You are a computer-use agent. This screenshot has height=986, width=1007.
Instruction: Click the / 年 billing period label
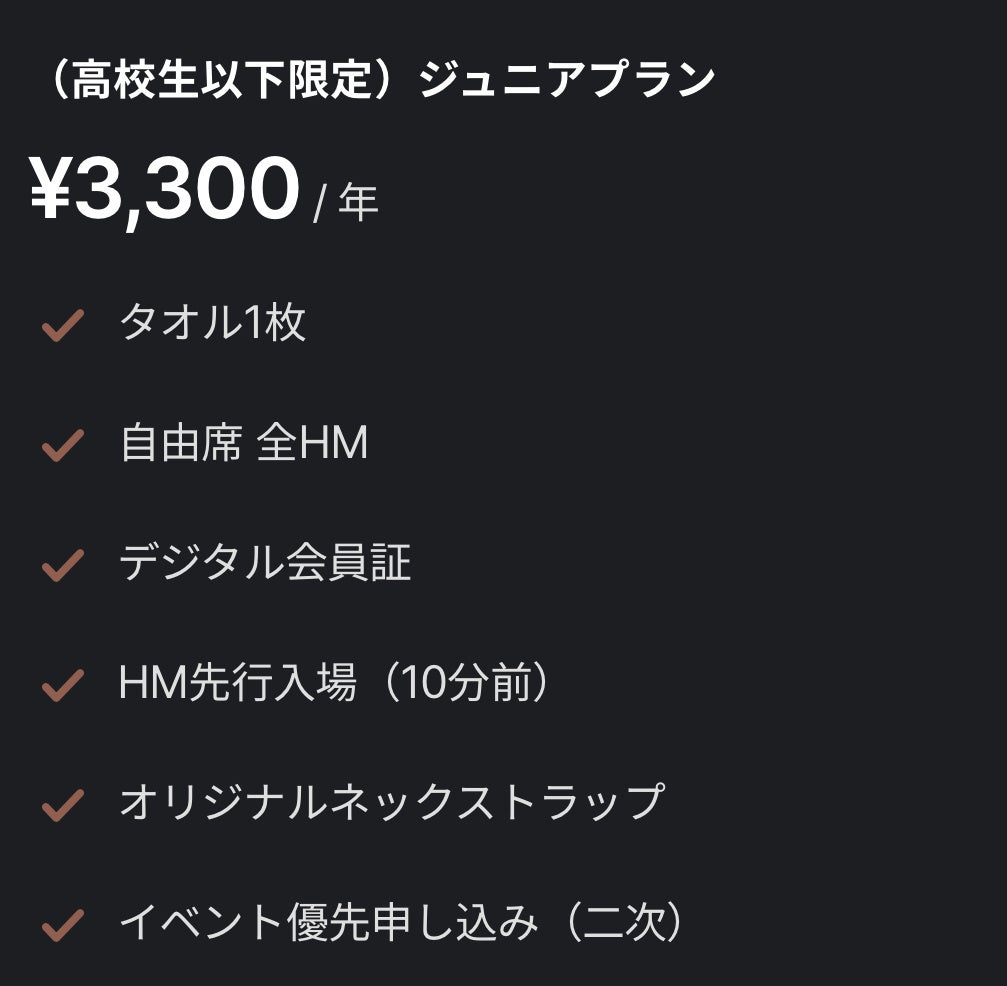point(346,204)
